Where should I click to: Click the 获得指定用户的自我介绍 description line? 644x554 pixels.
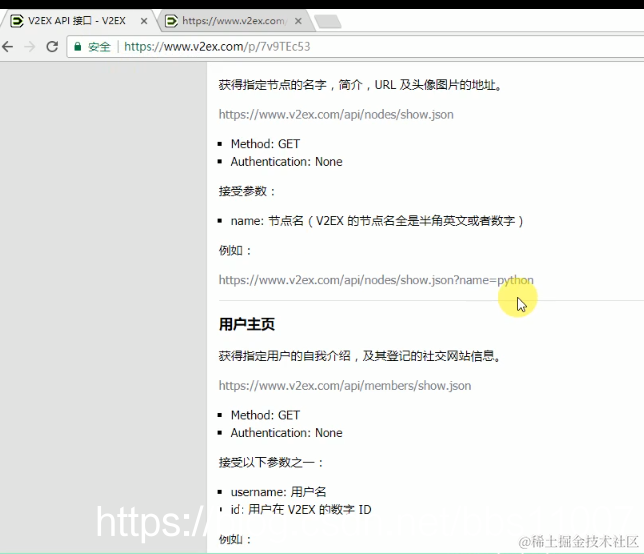(x=360, y=356)
